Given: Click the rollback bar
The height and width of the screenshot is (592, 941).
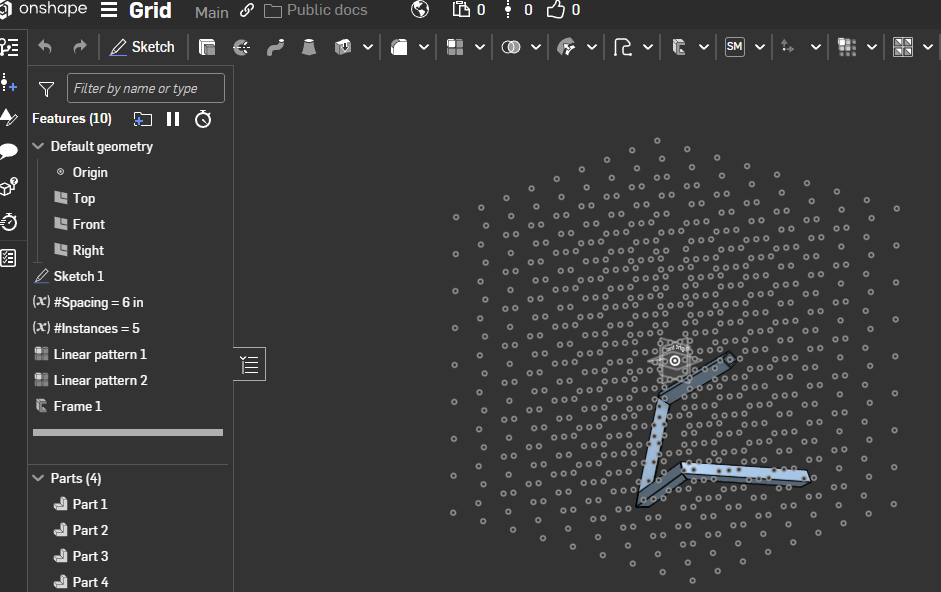Looking at the screenshot, I should (128, 432).
